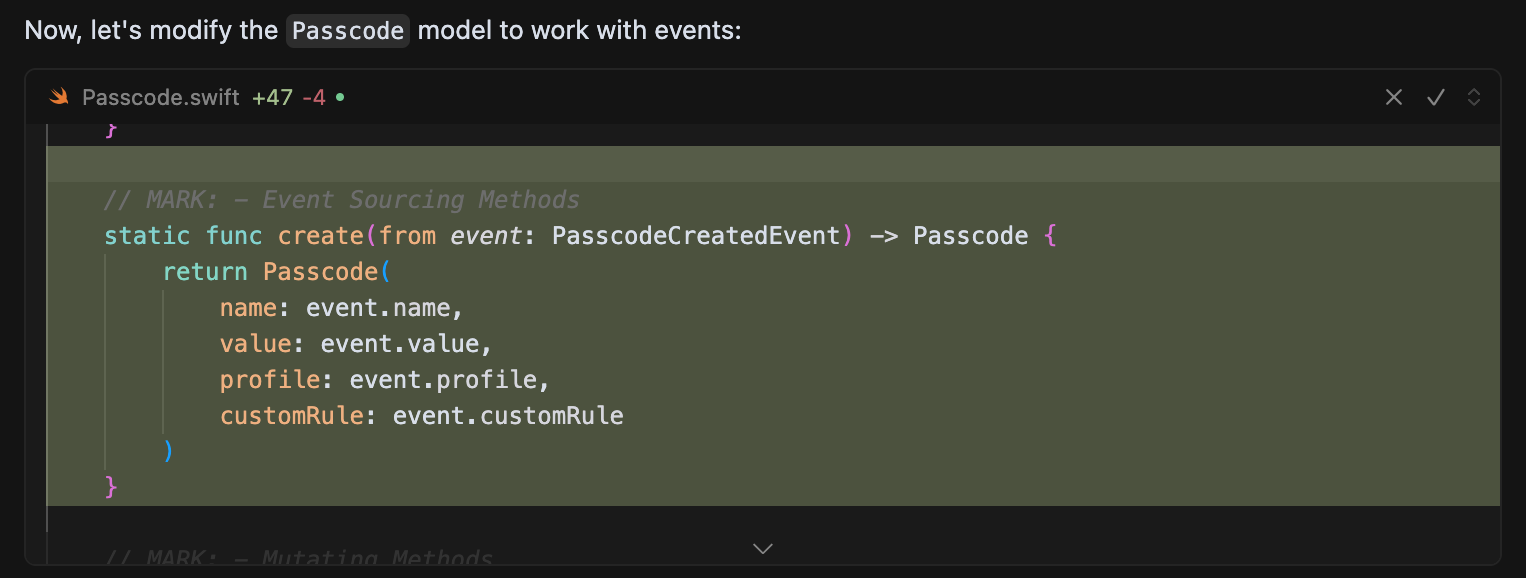Click the 'customRule: event.customRule' line

[x=422, y=416]
